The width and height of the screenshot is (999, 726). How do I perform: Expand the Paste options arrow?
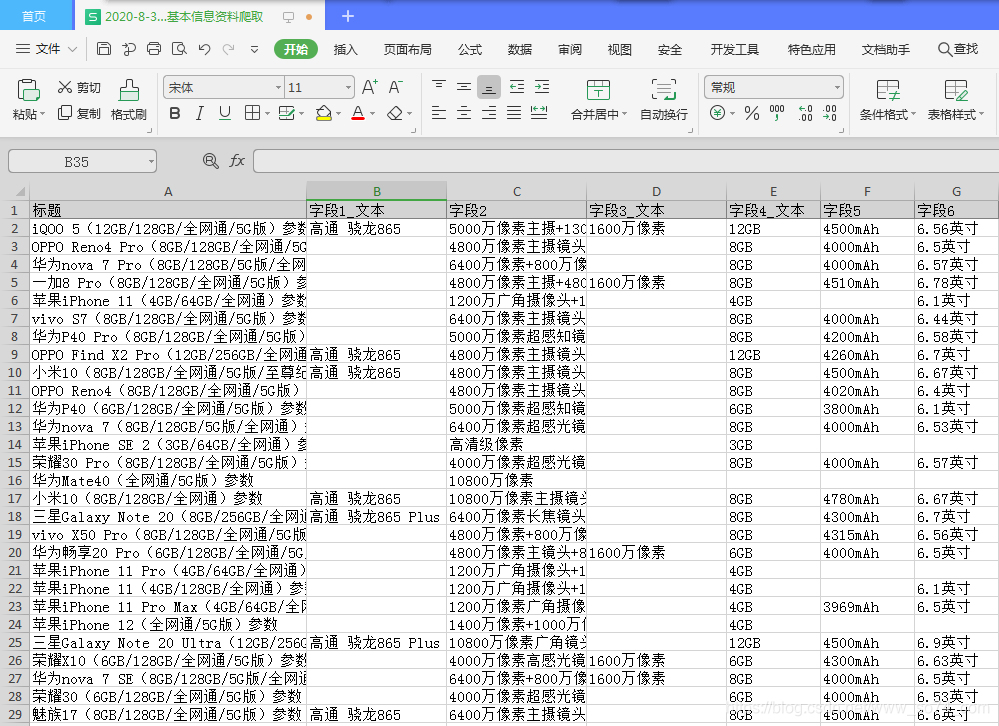pos(42,114)
